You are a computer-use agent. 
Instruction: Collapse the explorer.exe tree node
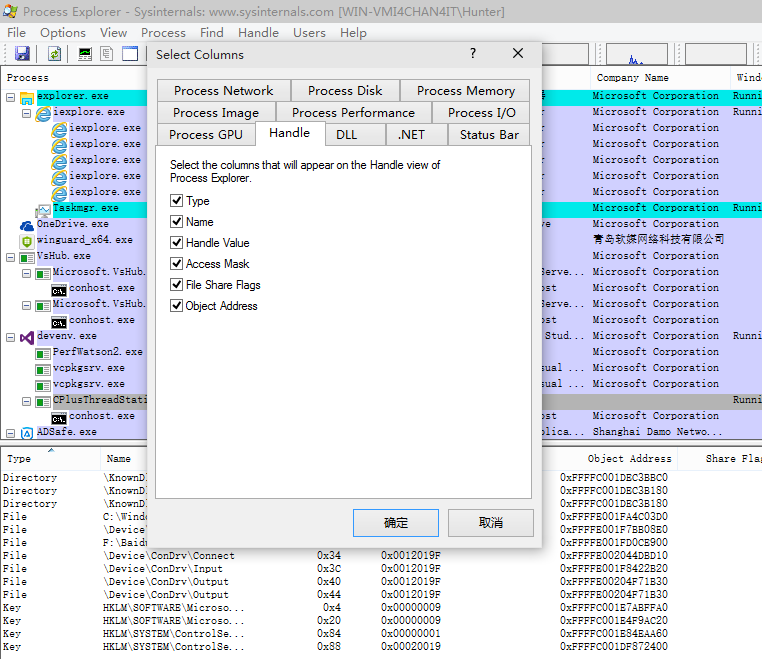11,98
